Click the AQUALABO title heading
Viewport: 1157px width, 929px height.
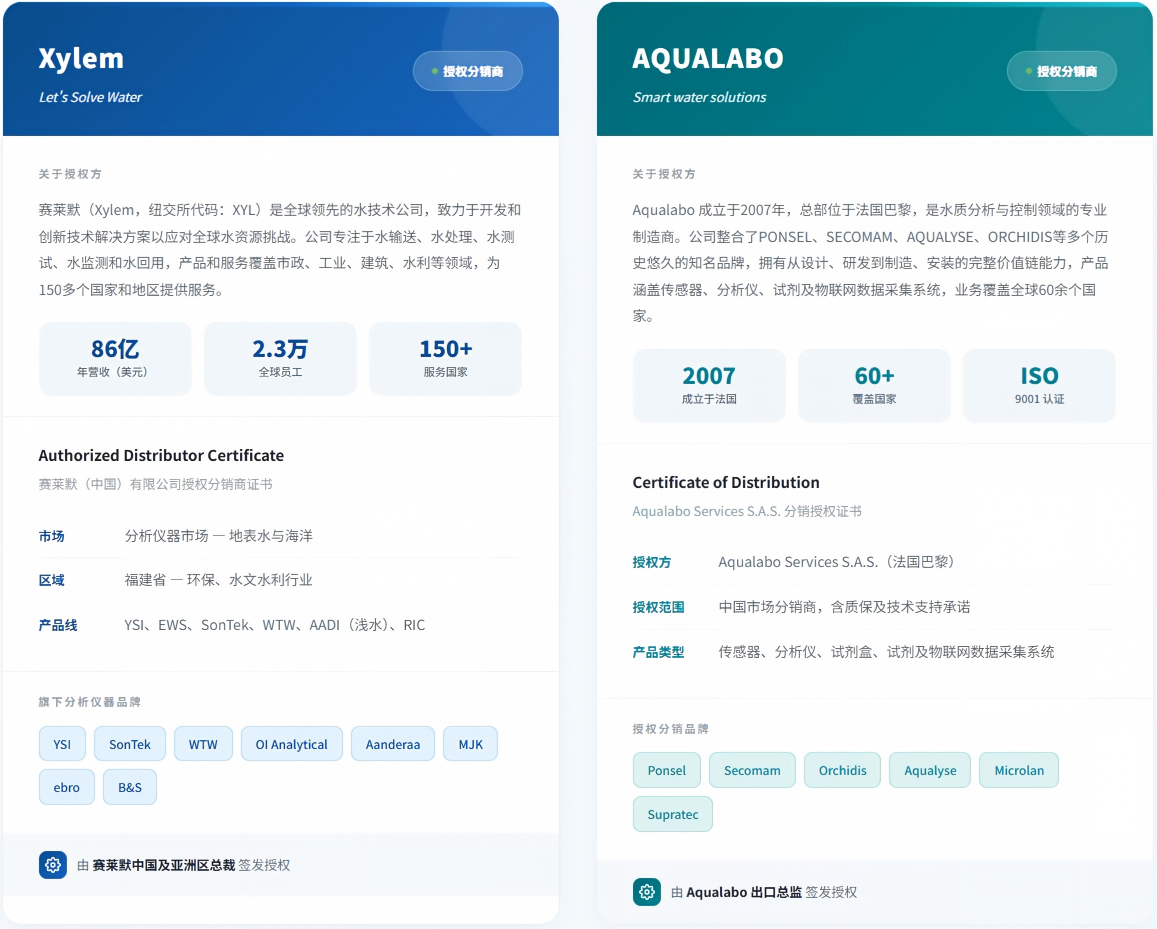pos(708,58)
